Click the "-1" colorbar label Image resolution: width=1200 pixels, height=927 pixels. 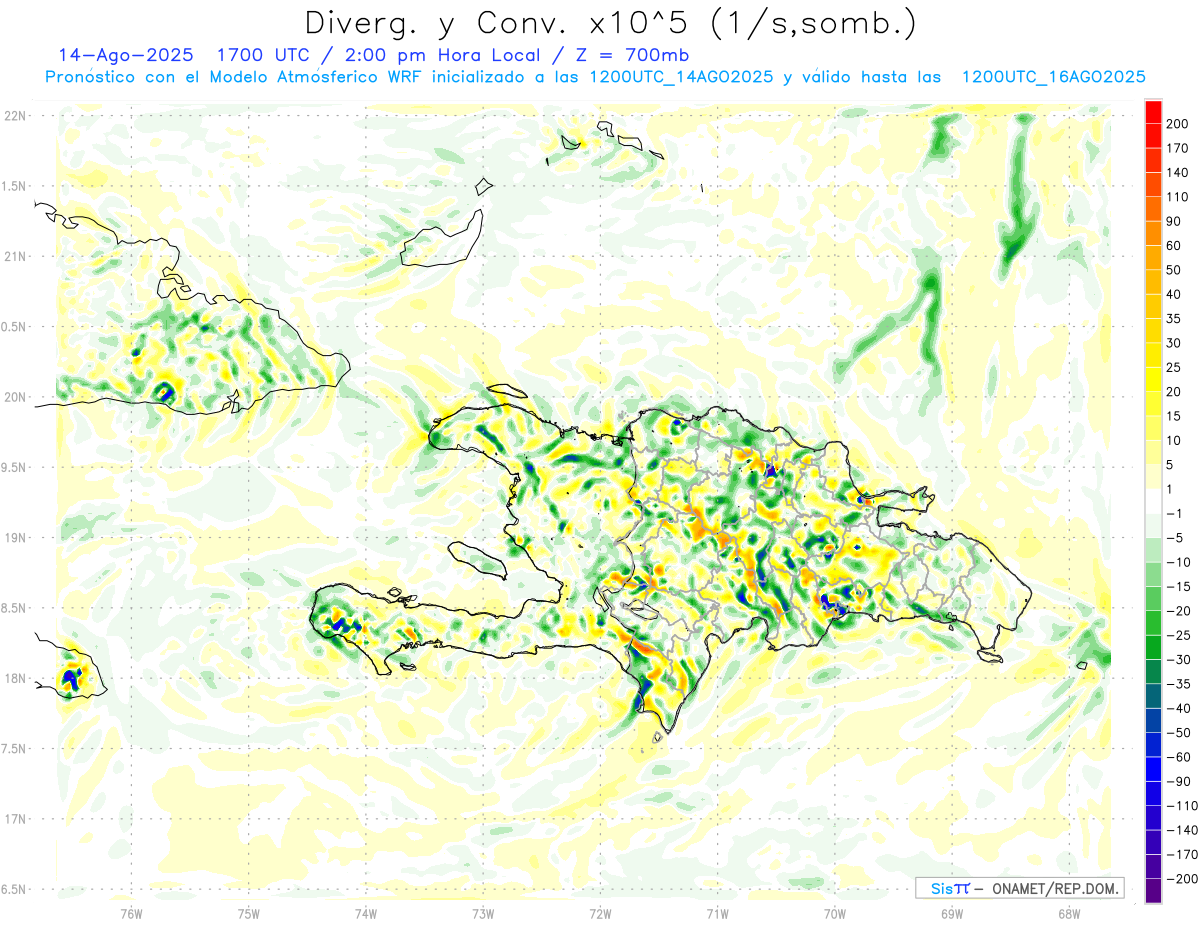coord(1174,513)
